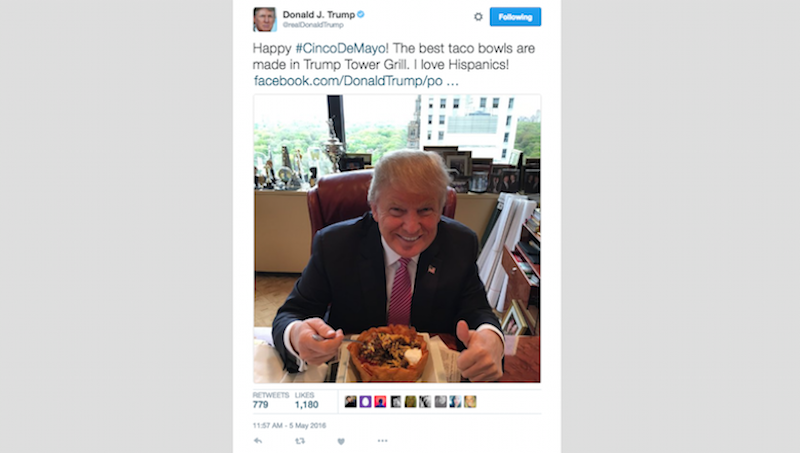800x453 pixels.
Task: Click the blue verified badge
Action: [x=361, y=14]
